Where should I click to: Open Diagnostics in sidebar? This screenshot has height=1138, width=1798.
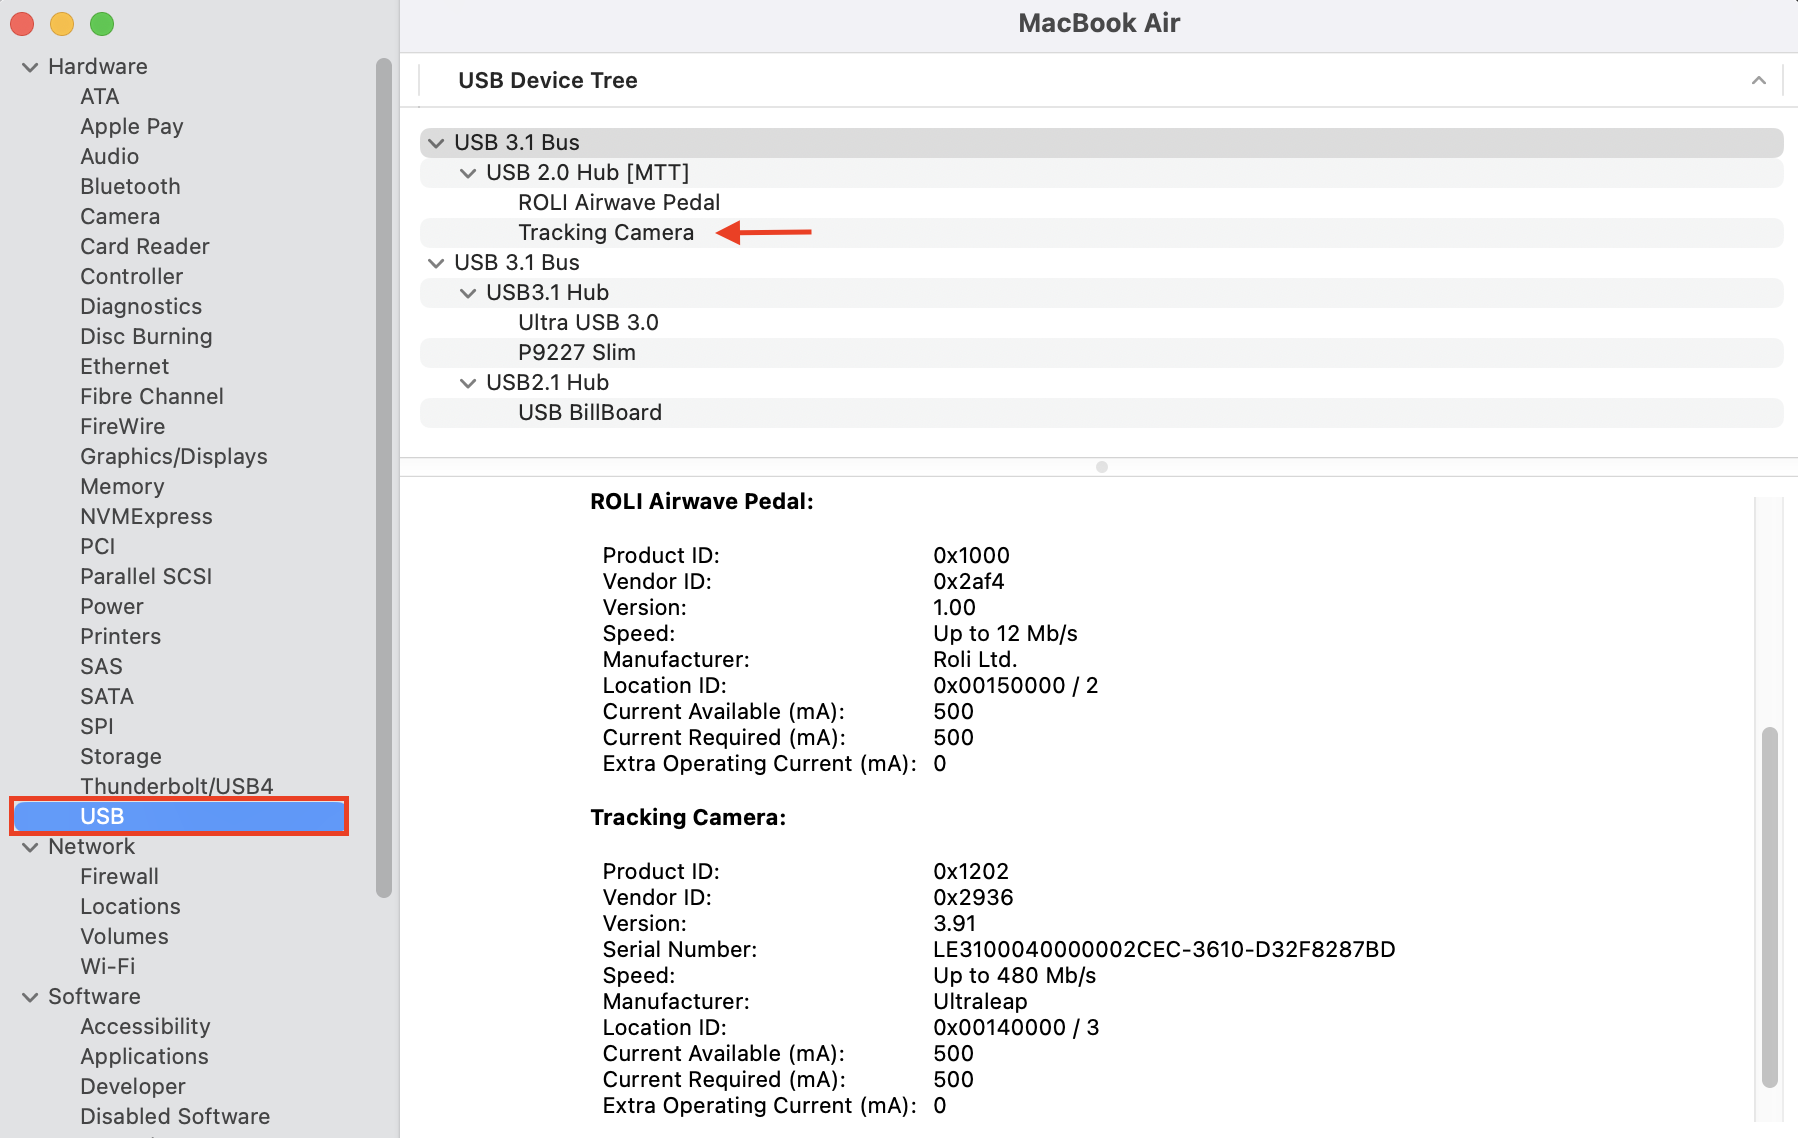point(141,306)
